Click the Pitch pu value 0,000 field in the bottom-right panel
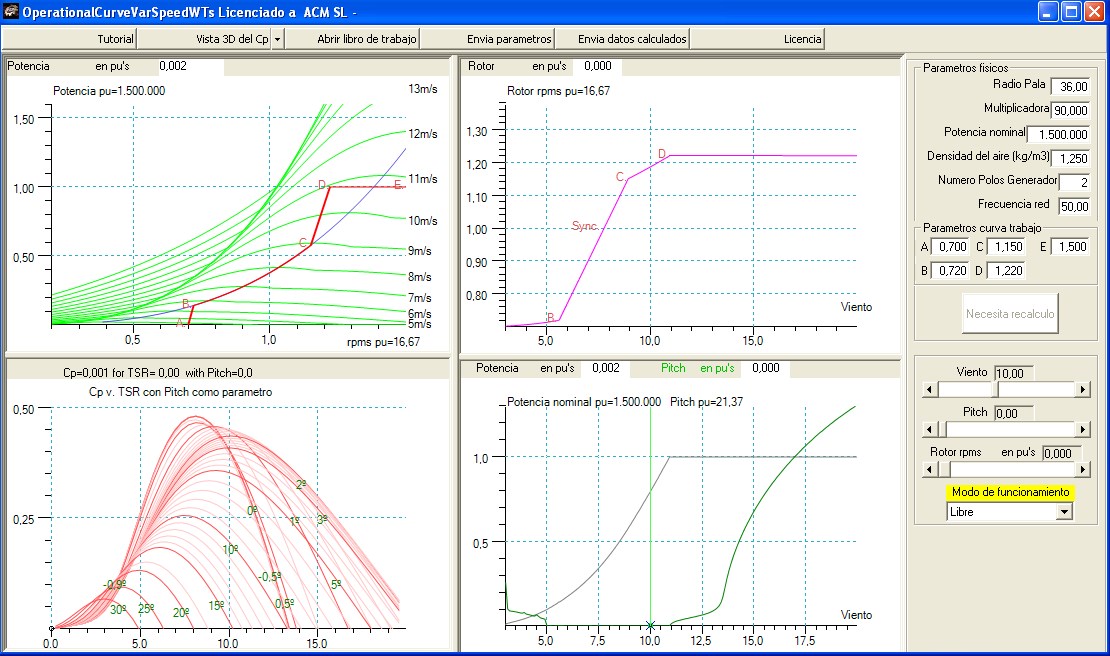1110x656 pixels. pyautogui.click(x=766, y=368)
